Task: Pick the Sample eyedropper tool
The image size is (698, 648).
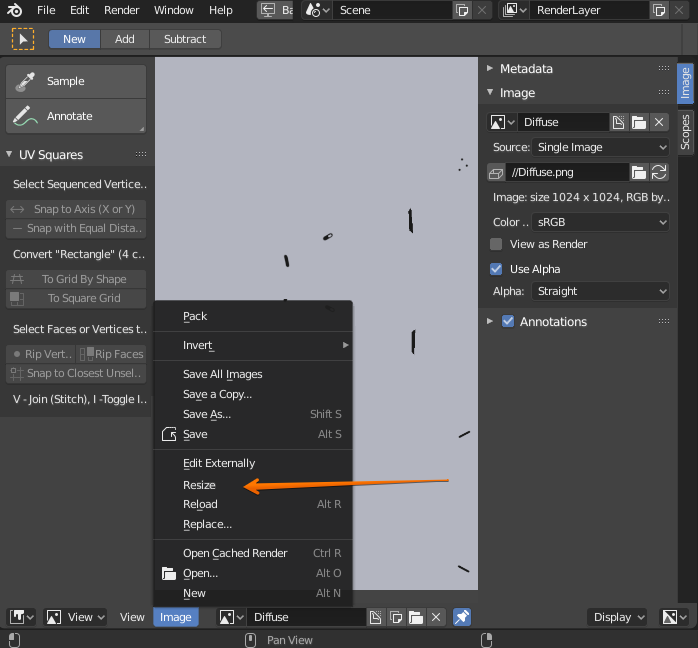Action: pyautogui.click(x=76, y=81)
